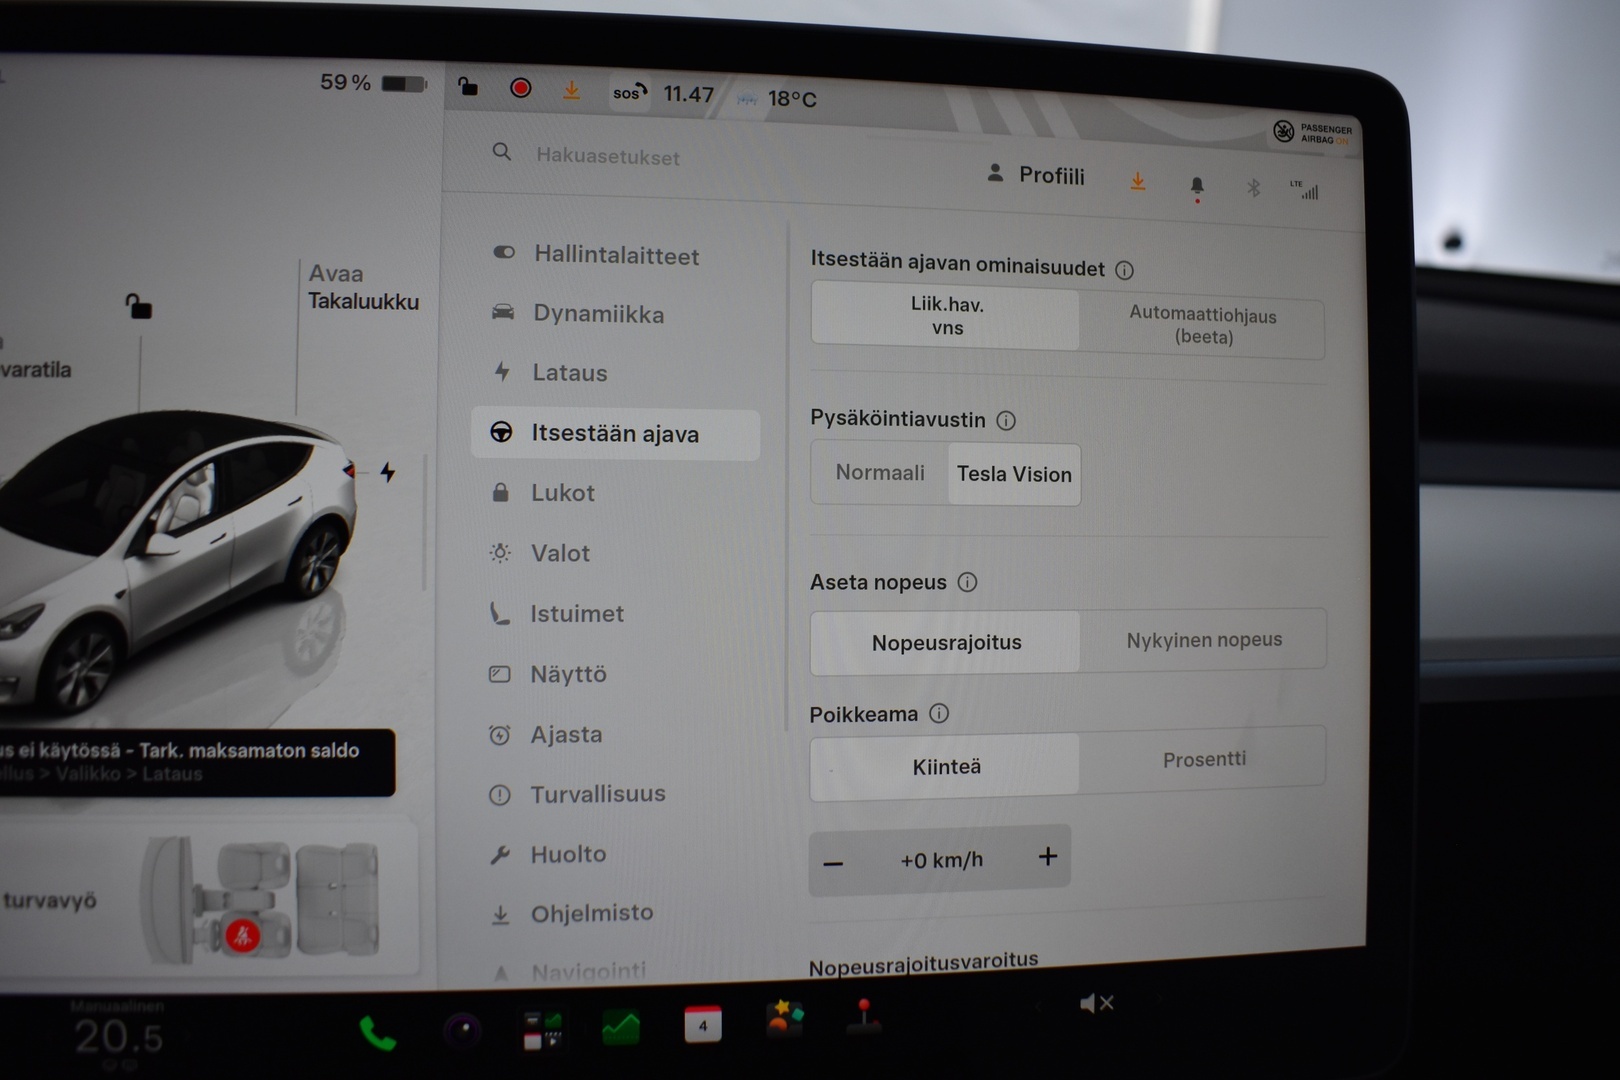Show info for Aseta nopeus
Image resolution: width=1620 pixels, height=1080 pixels.
[968, 582]
